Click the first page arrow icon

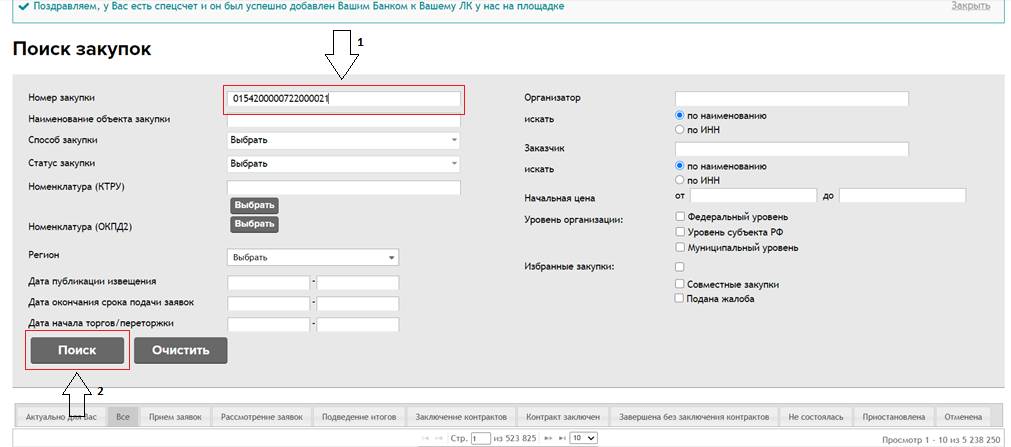coord(424,438)
